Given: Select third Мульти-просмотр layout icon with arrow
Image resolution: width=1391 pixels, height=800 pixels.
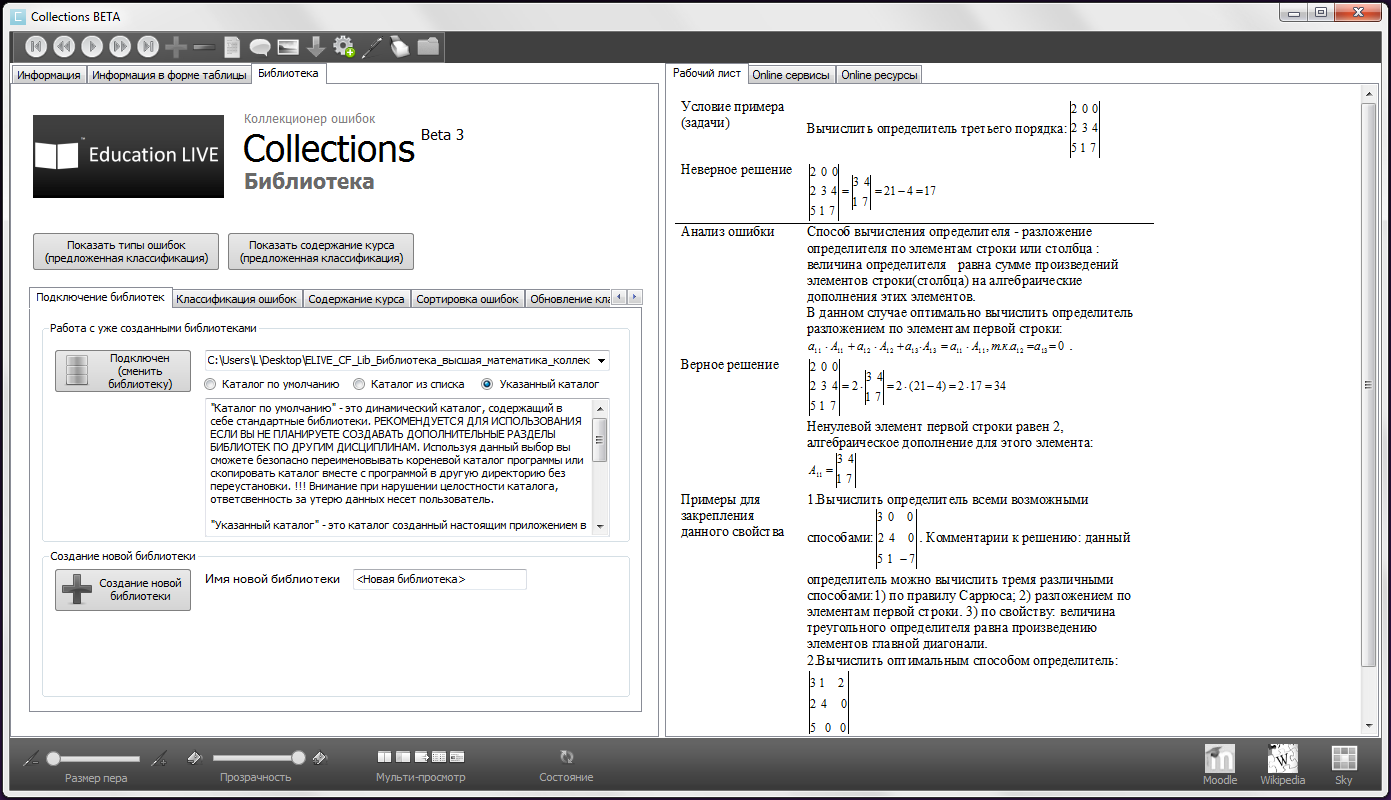Looking at the screenshot, I should tap(421, 757).
